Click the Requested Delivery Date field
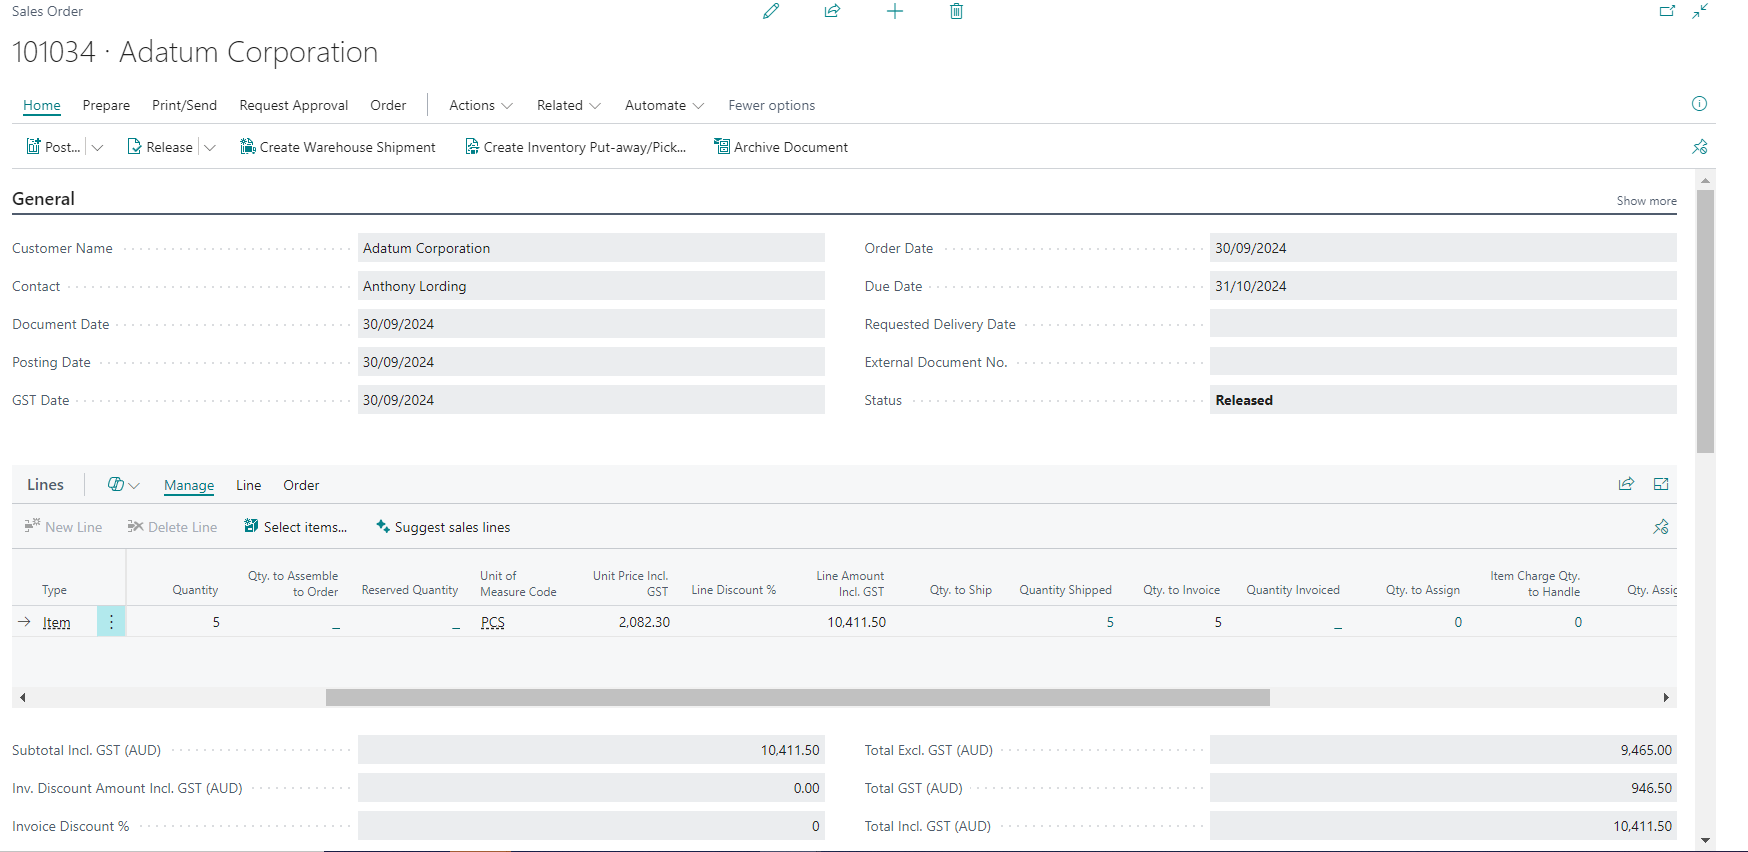 [1443, 324]
